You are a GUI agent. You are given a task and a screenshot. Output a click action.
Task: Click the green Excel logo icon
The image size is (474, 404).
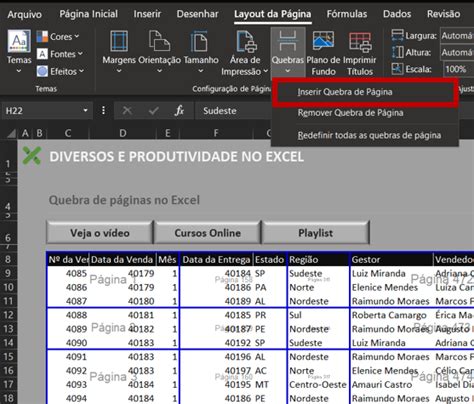pyautogui.click(x=32, y=156)
